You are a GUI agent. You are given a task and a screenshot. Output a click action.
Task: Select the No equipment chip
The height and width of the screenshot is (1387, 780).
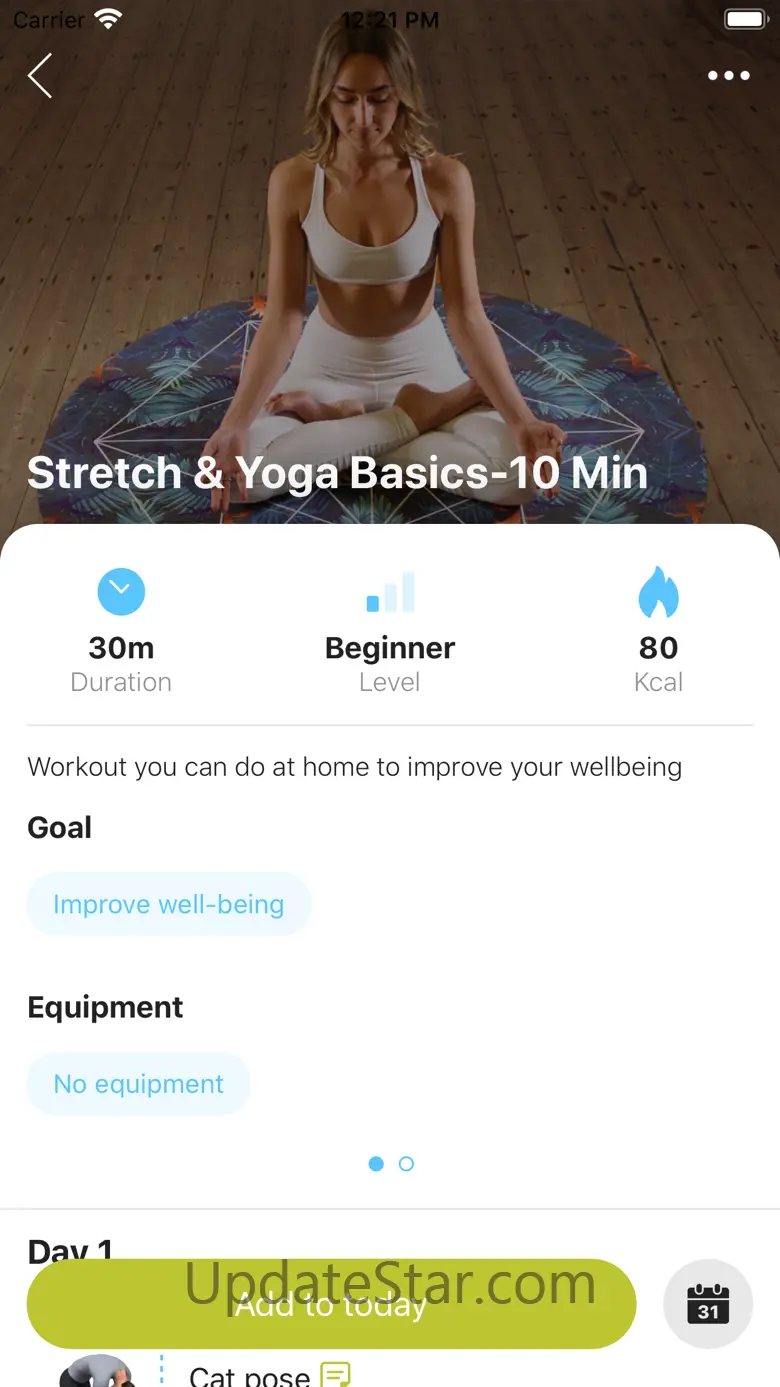pyautogui.click(x=138, y=1084)
